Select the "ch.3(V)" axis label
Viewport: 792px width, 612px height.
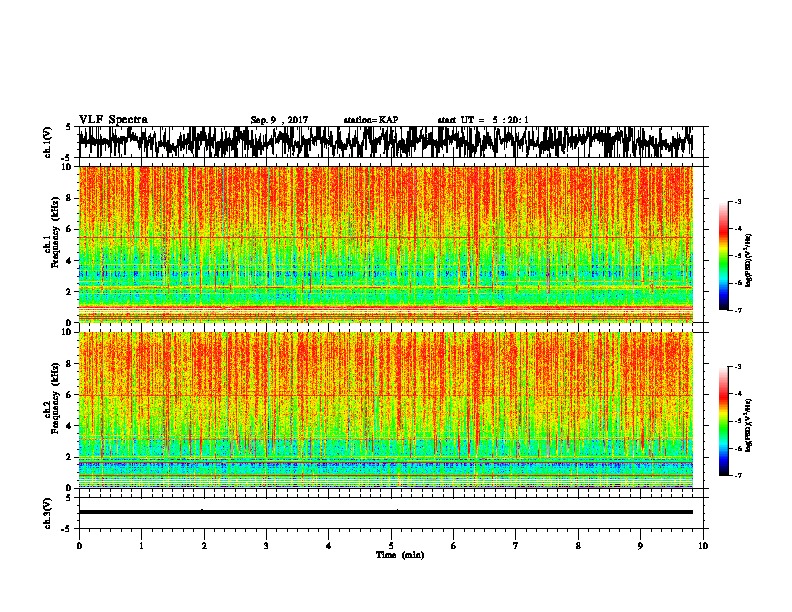coord(48,513)
